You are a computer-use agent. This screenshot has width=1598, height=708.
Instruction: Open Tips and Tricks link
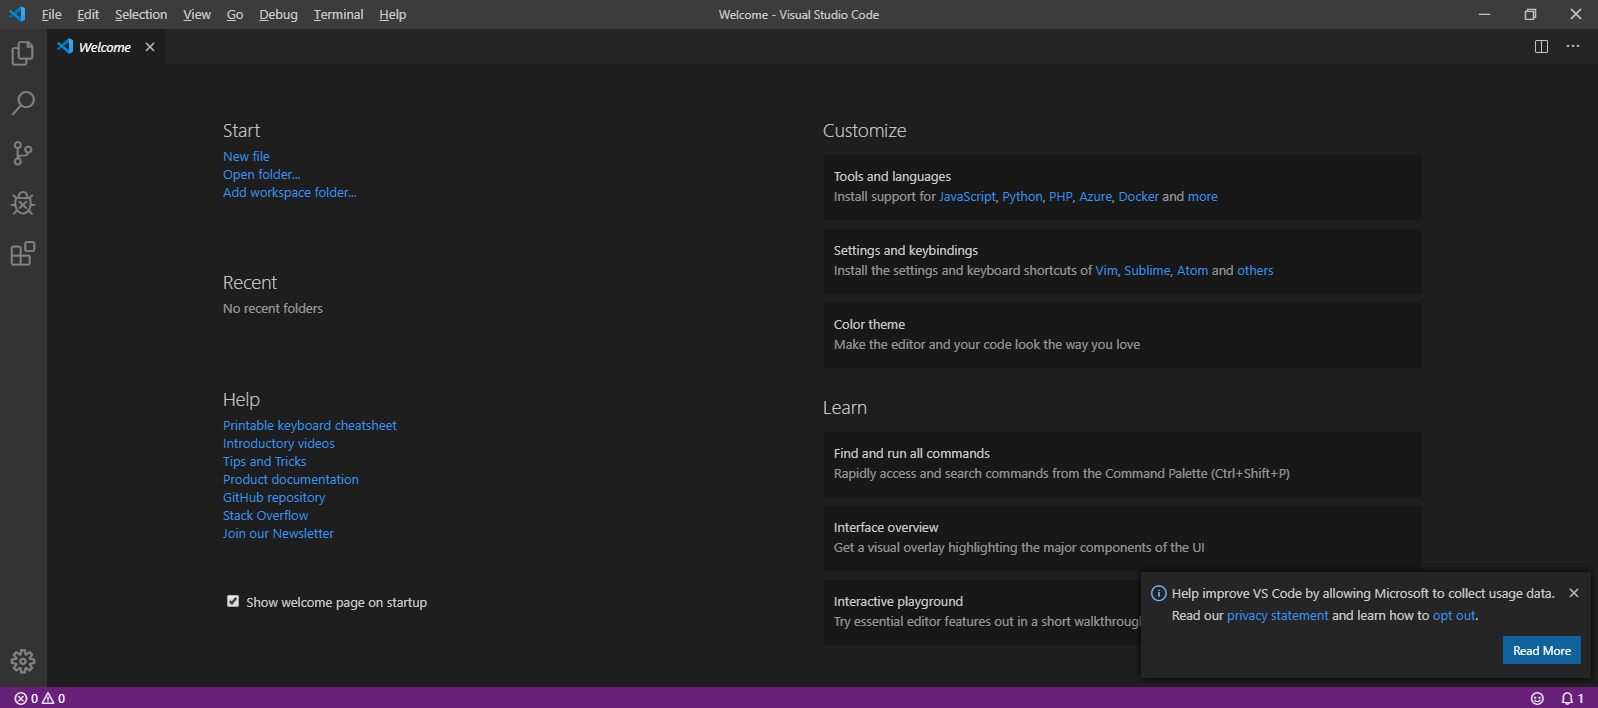pyautogui.click(x=264, y=461)
